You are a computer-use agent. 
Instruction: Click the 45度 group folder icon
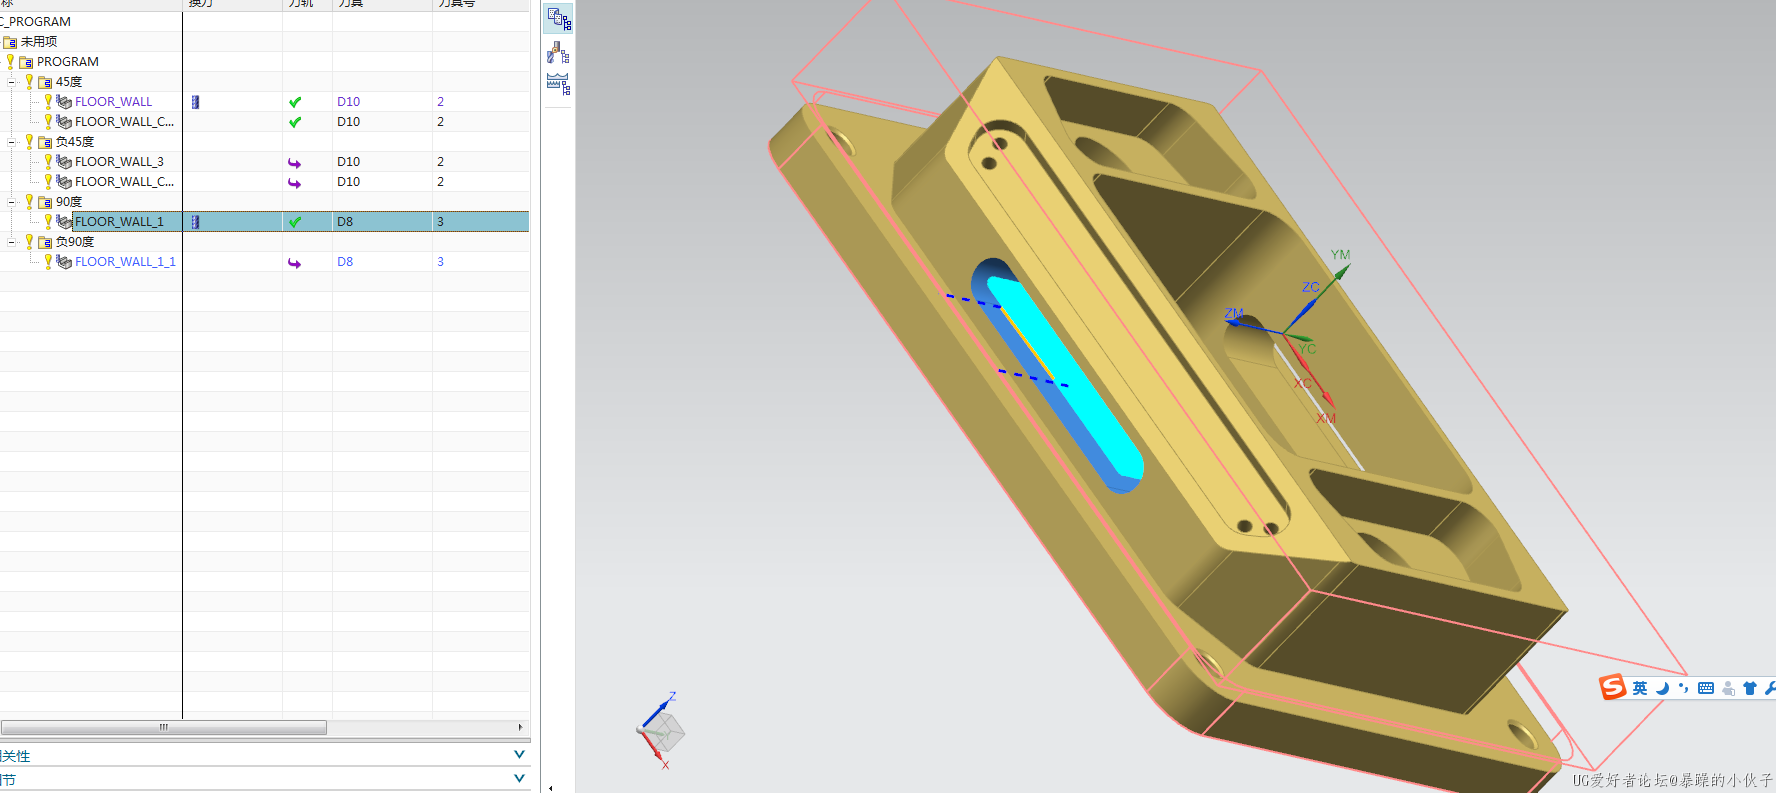[45, 82]
